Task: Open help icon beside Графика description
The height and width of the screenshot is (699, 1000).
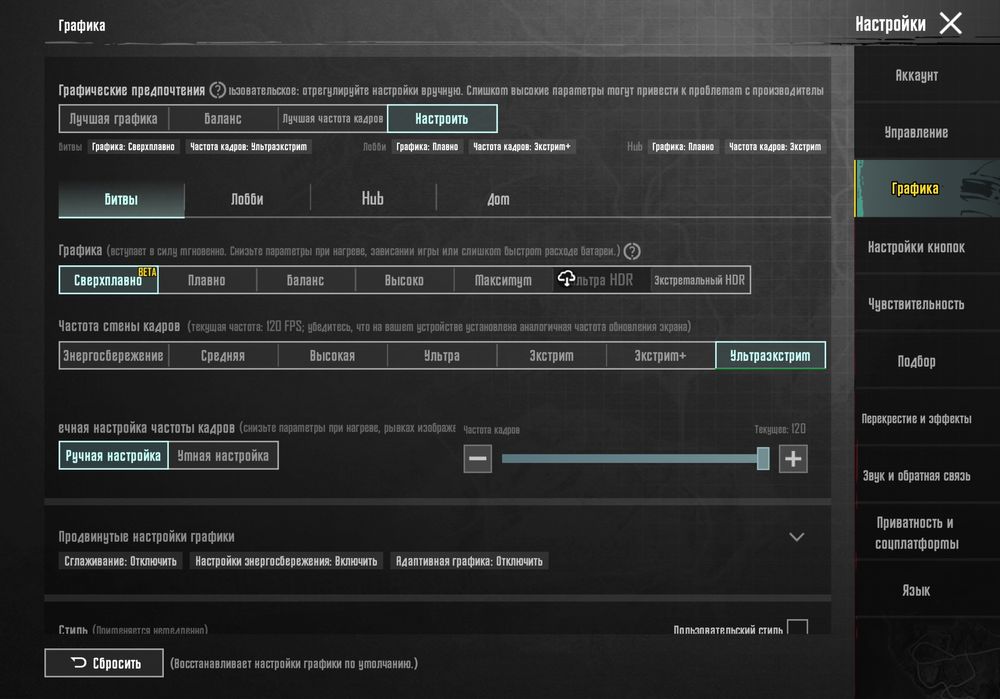Action: (x=631, y=251)
